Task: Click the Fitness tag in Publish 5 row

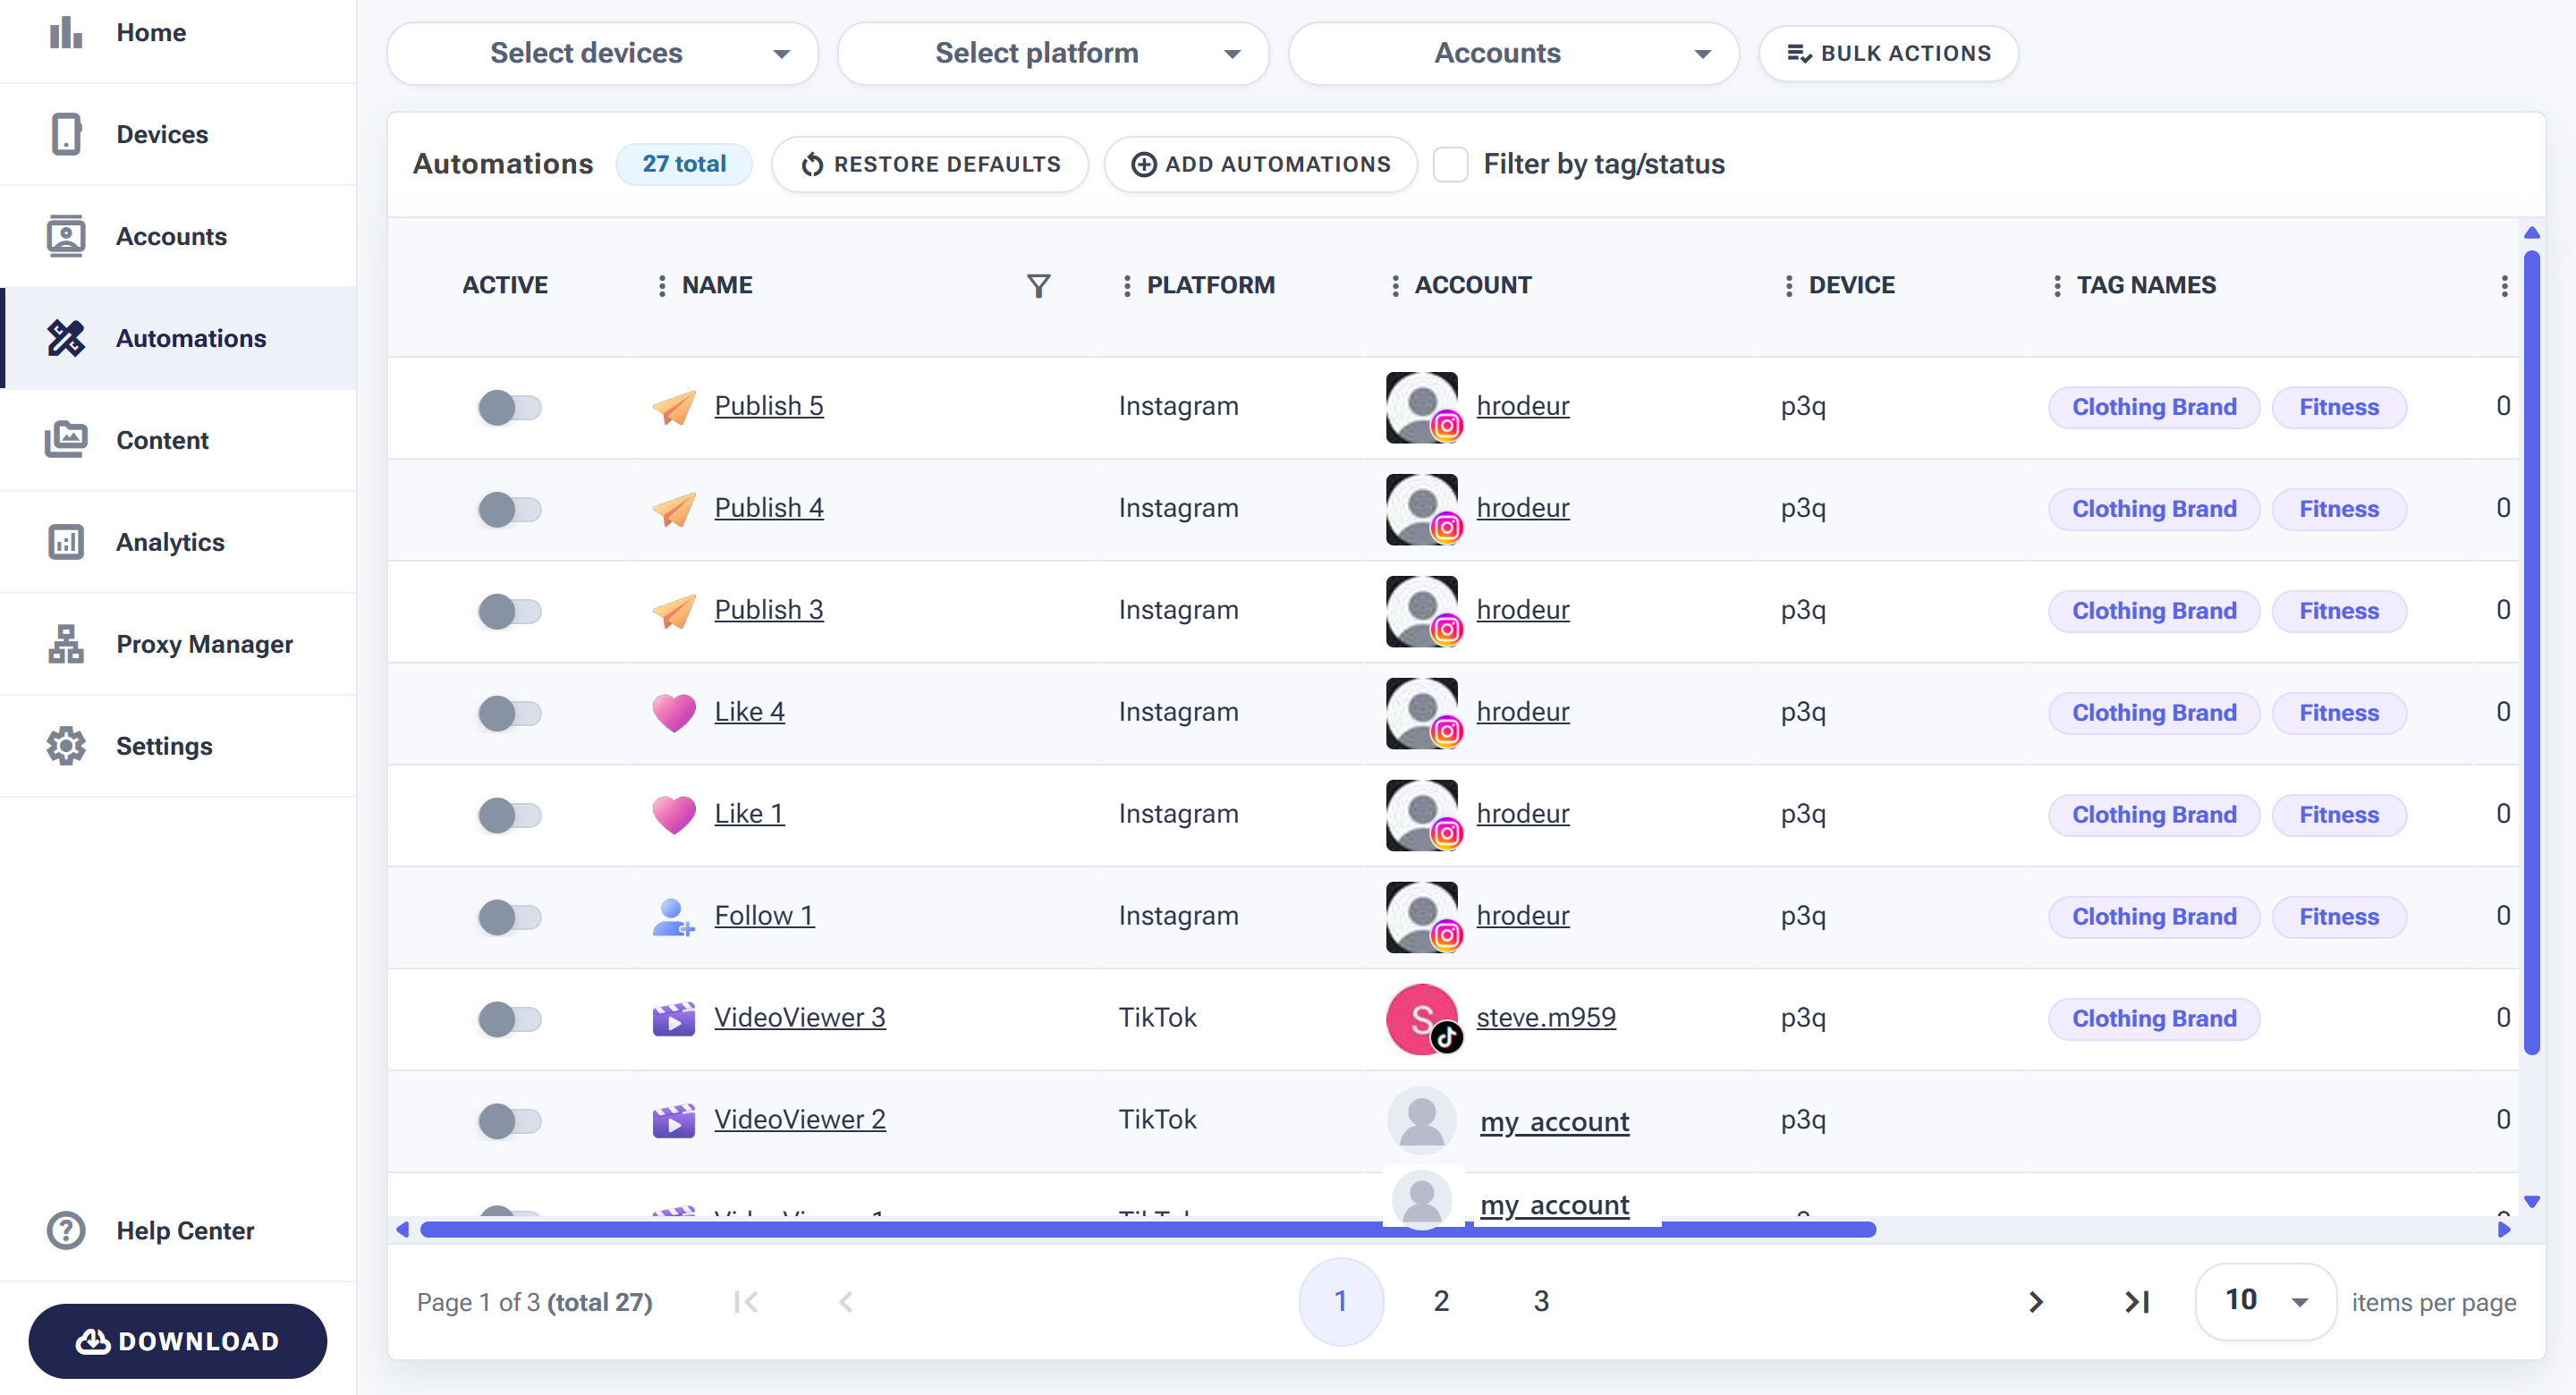Action: pyautogui.click(x=2339, y=407)
